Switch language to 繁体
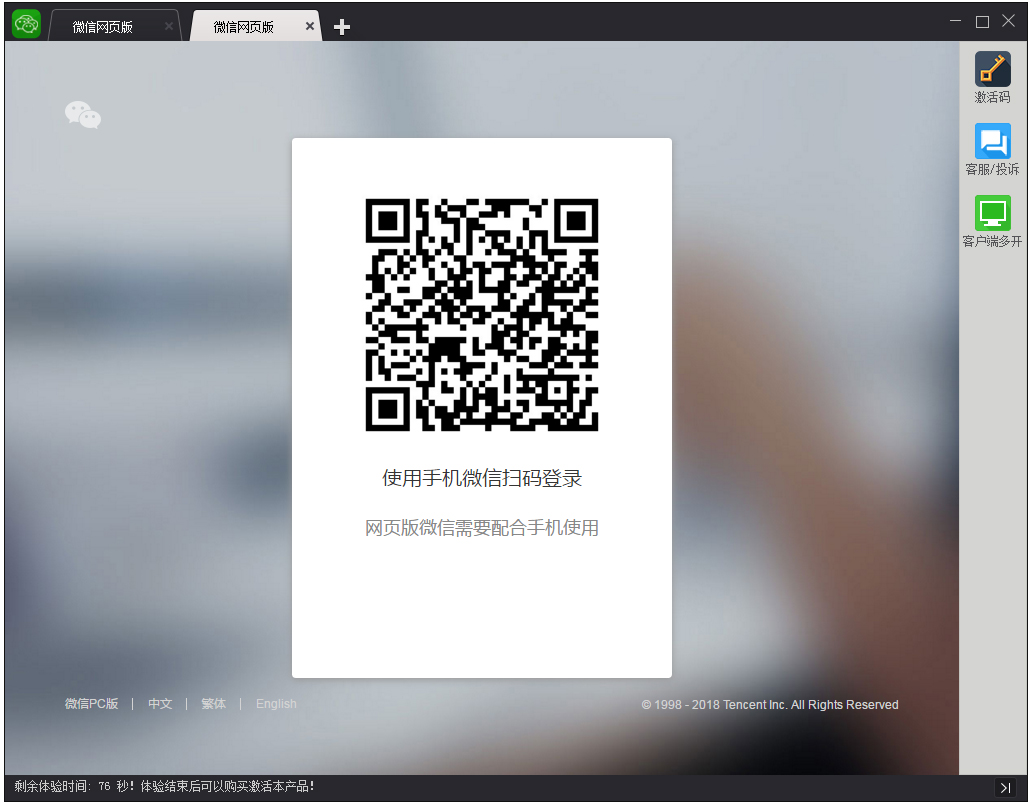 (x=213, y=704)
